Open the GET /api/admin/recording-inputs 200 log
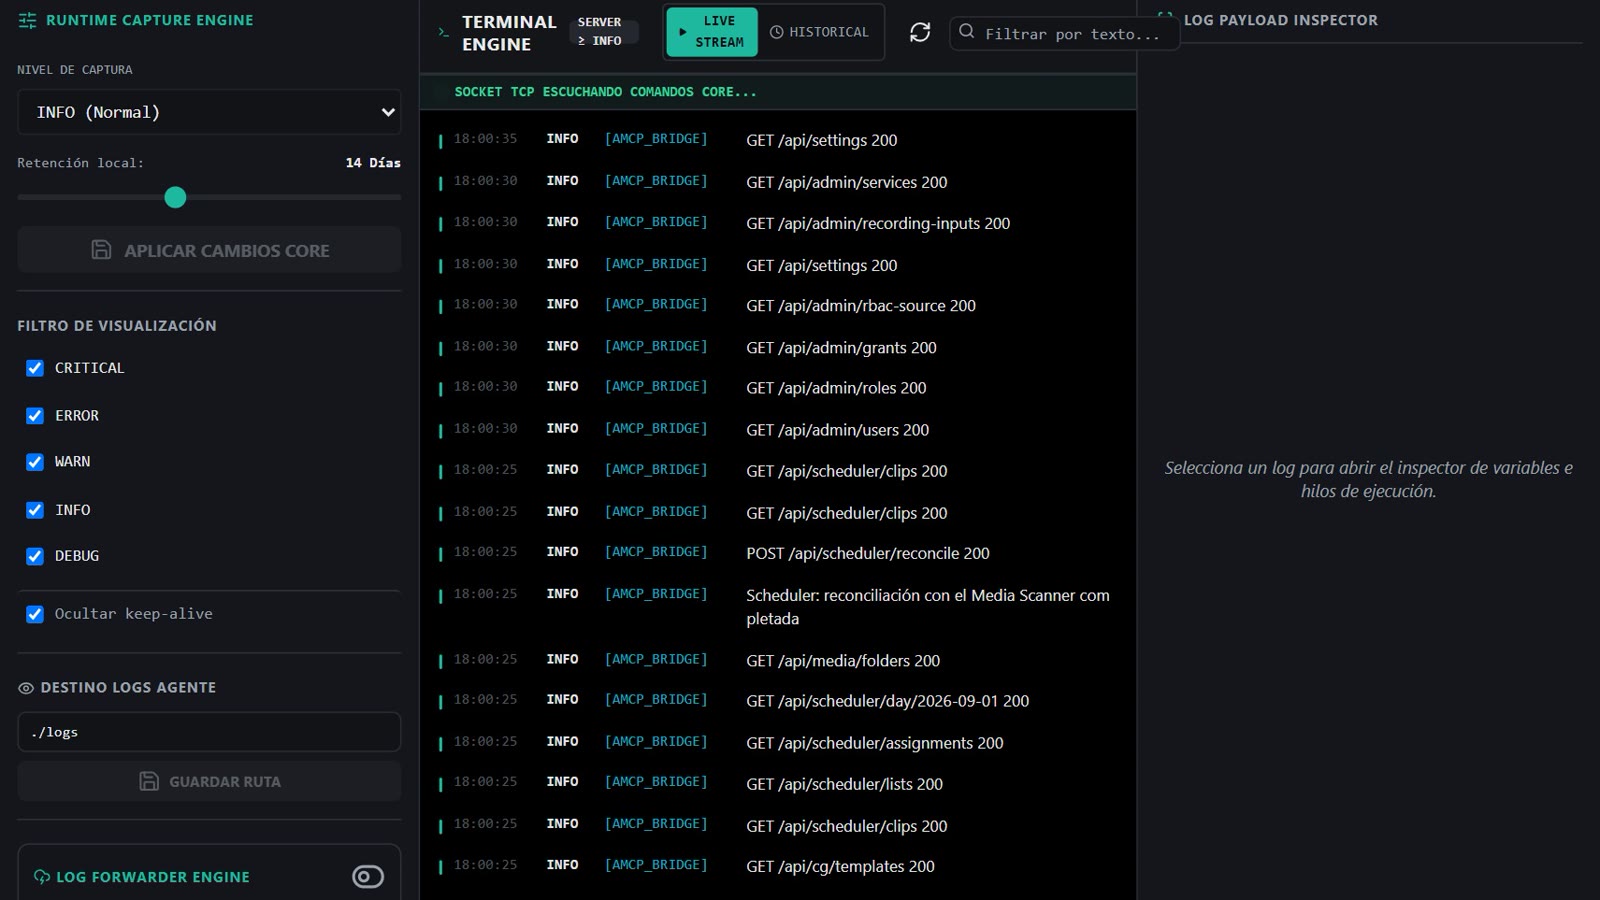1600x900 pixels. click(778, 223)
